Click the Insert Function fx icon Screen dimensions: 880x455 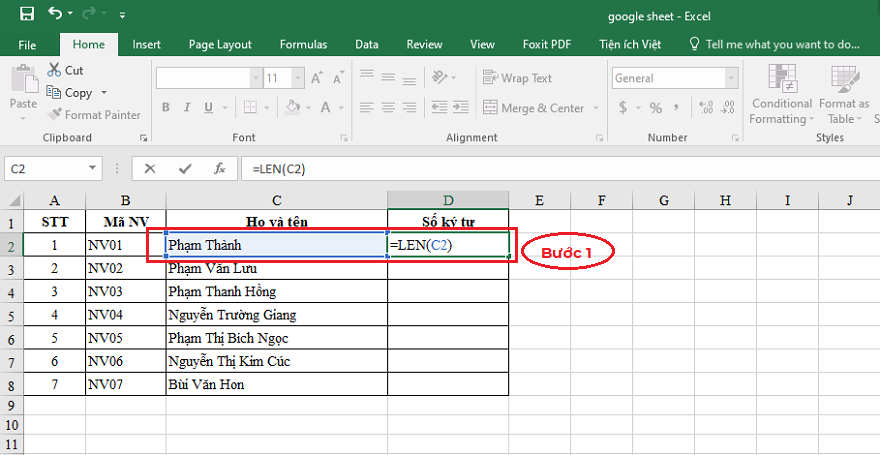point(219,169)
